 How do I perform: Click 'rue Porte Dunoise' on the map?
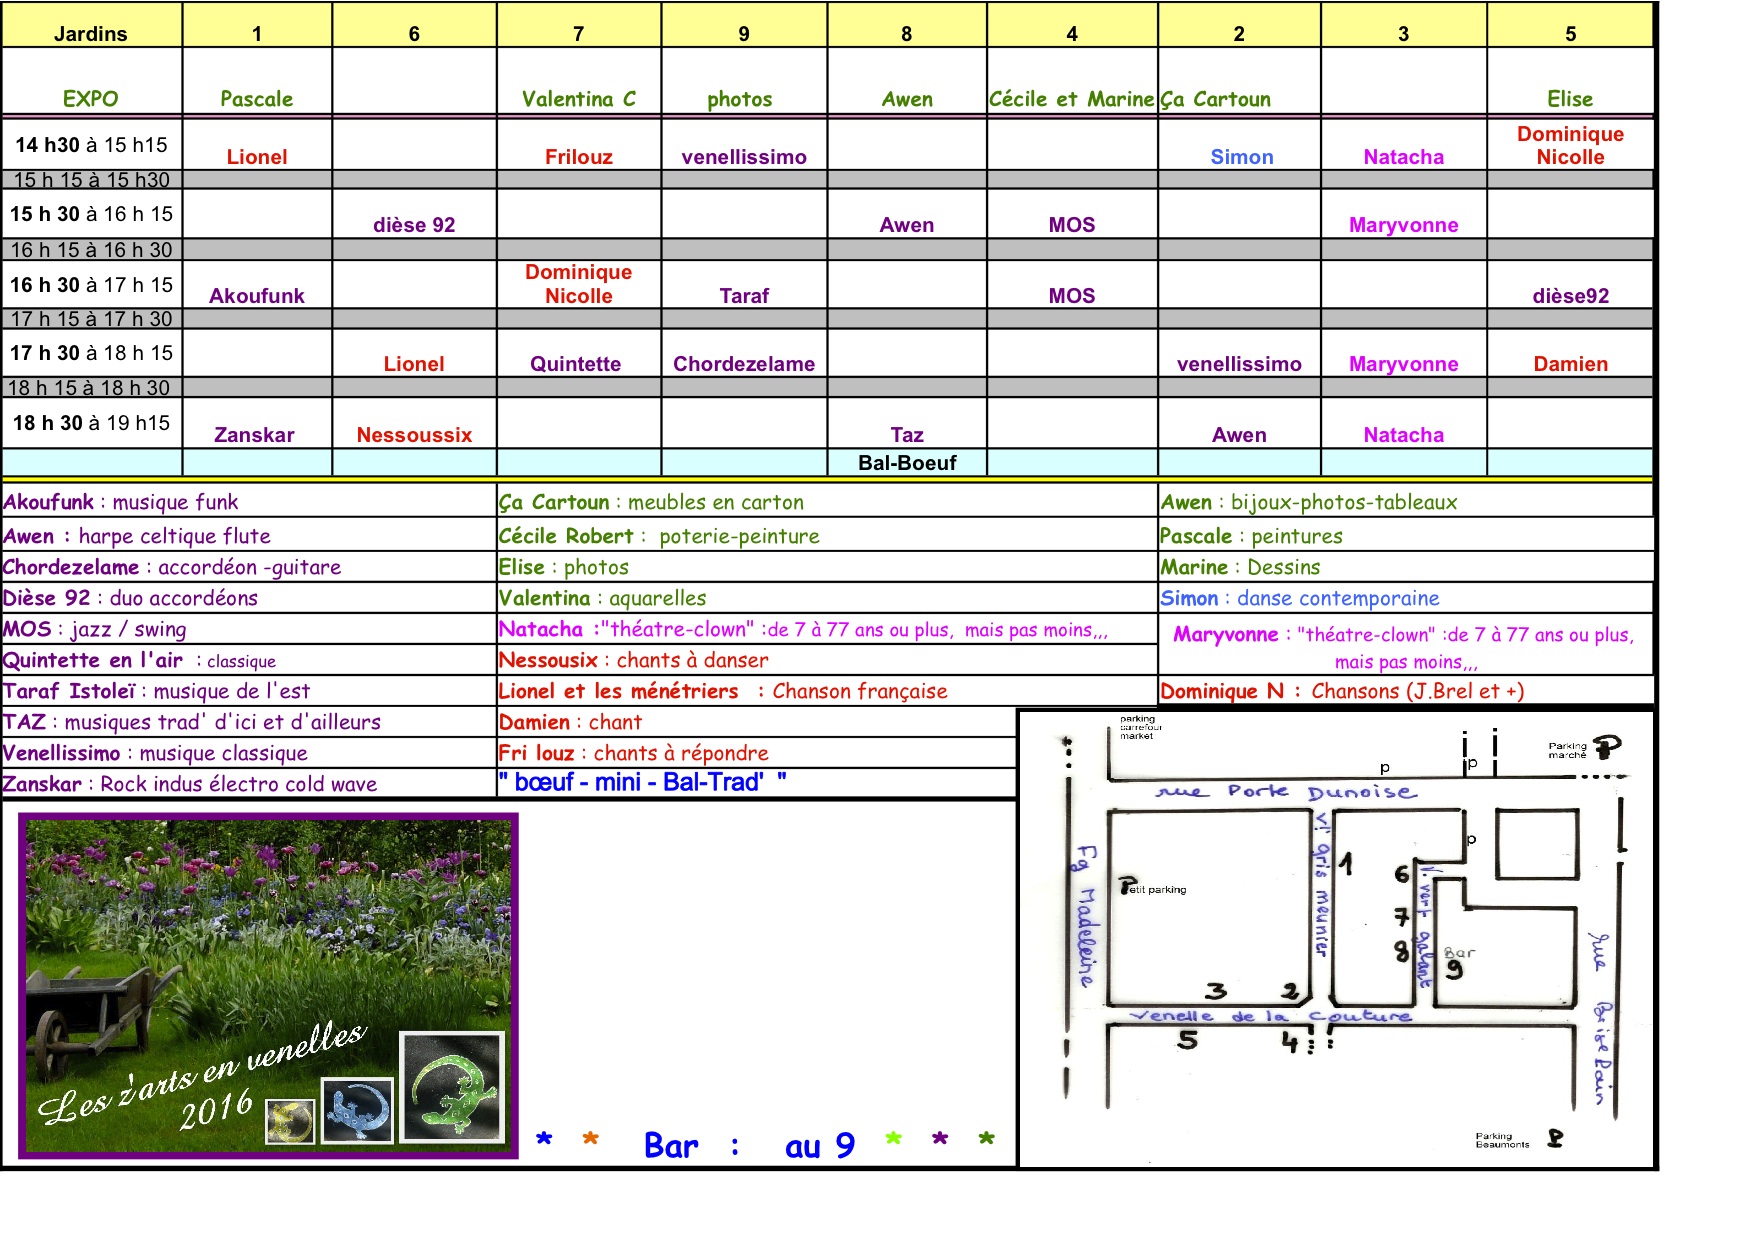1287,792
